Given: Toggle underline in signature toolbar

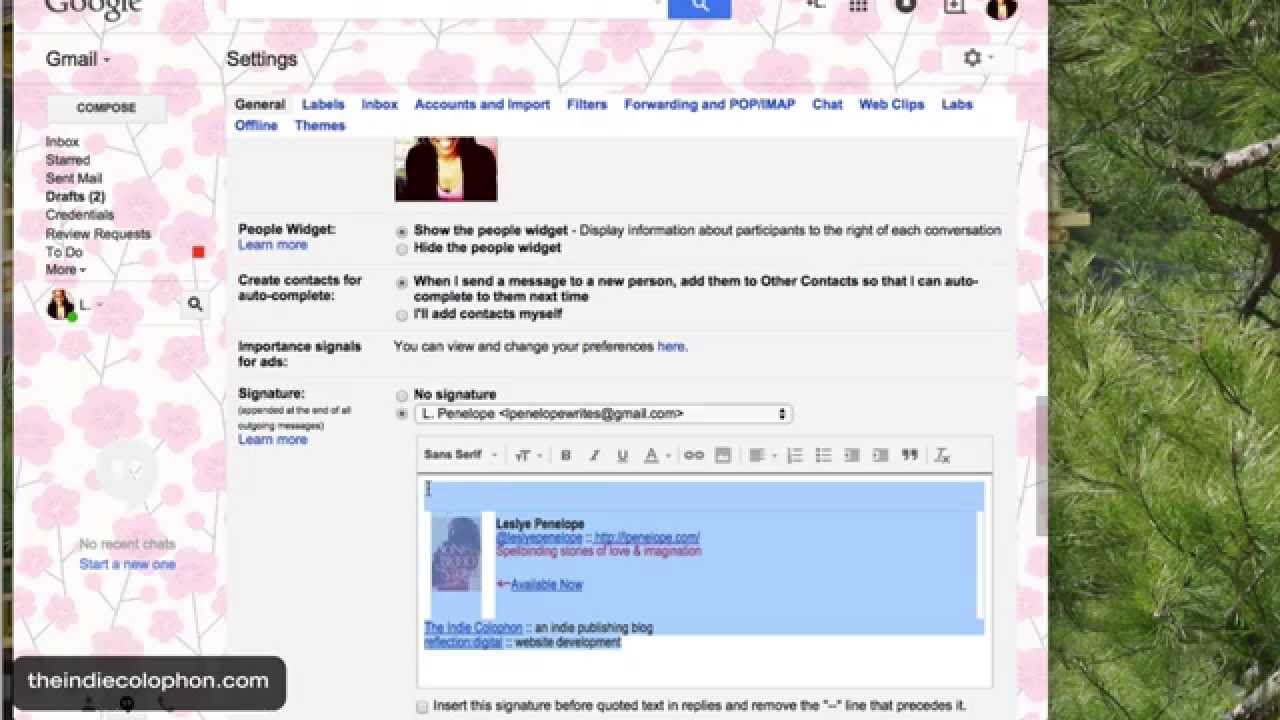Looking at the screenshot, I should 622,455.
